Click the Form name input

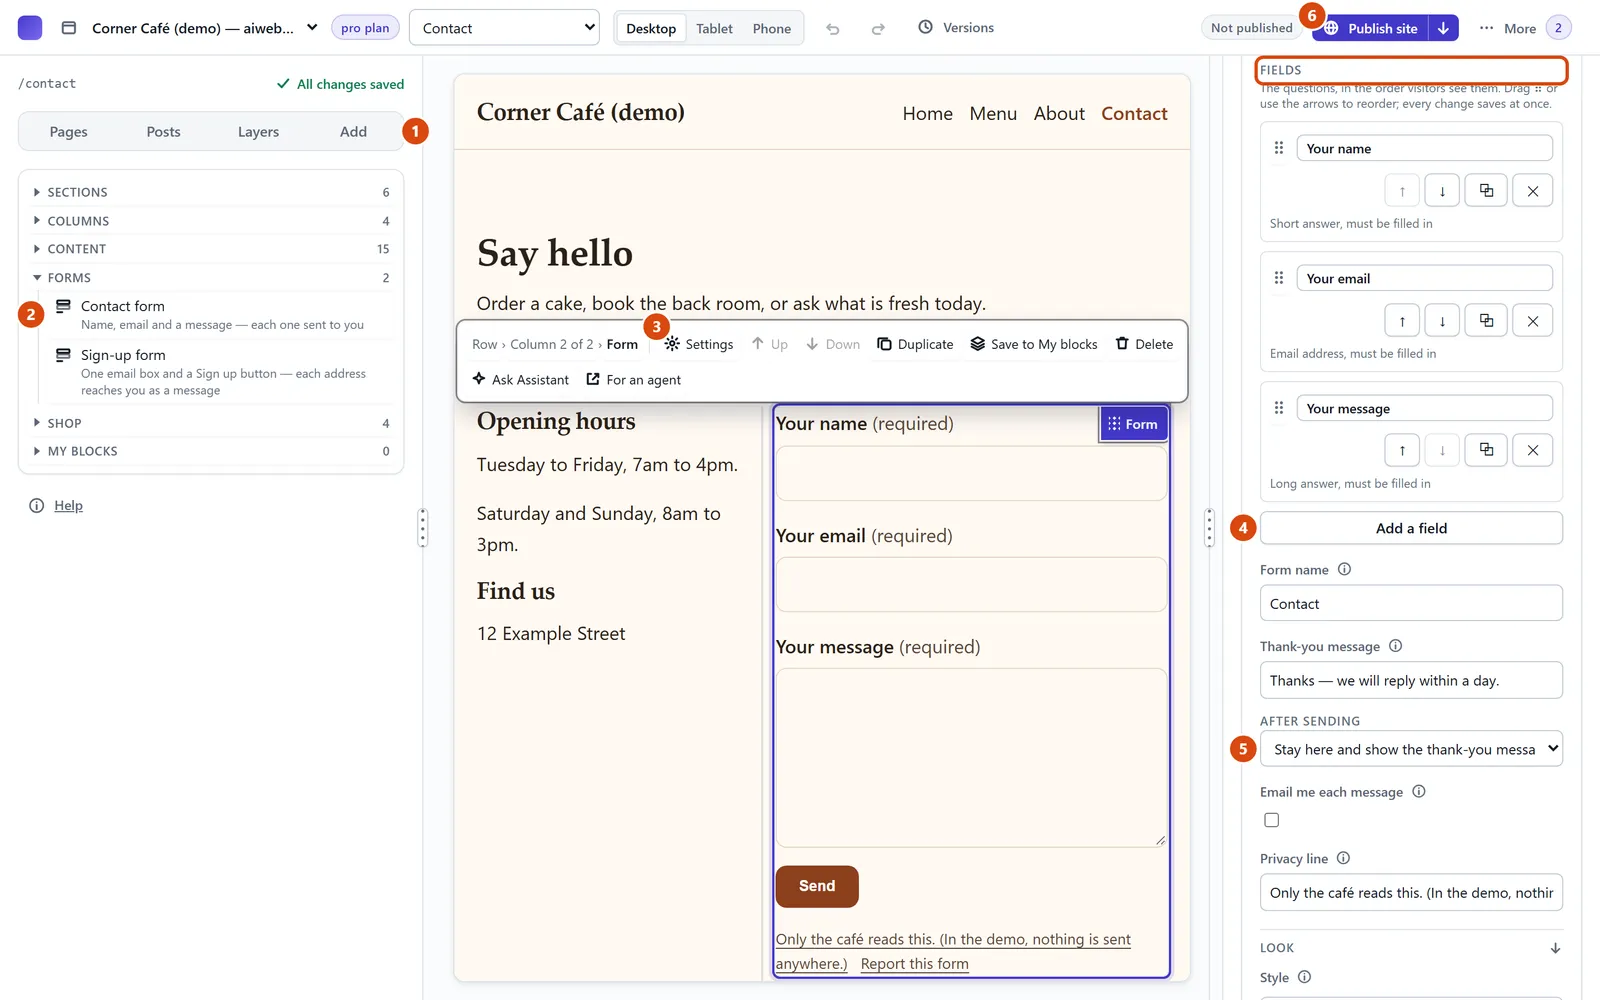[x=1411, y=604]
